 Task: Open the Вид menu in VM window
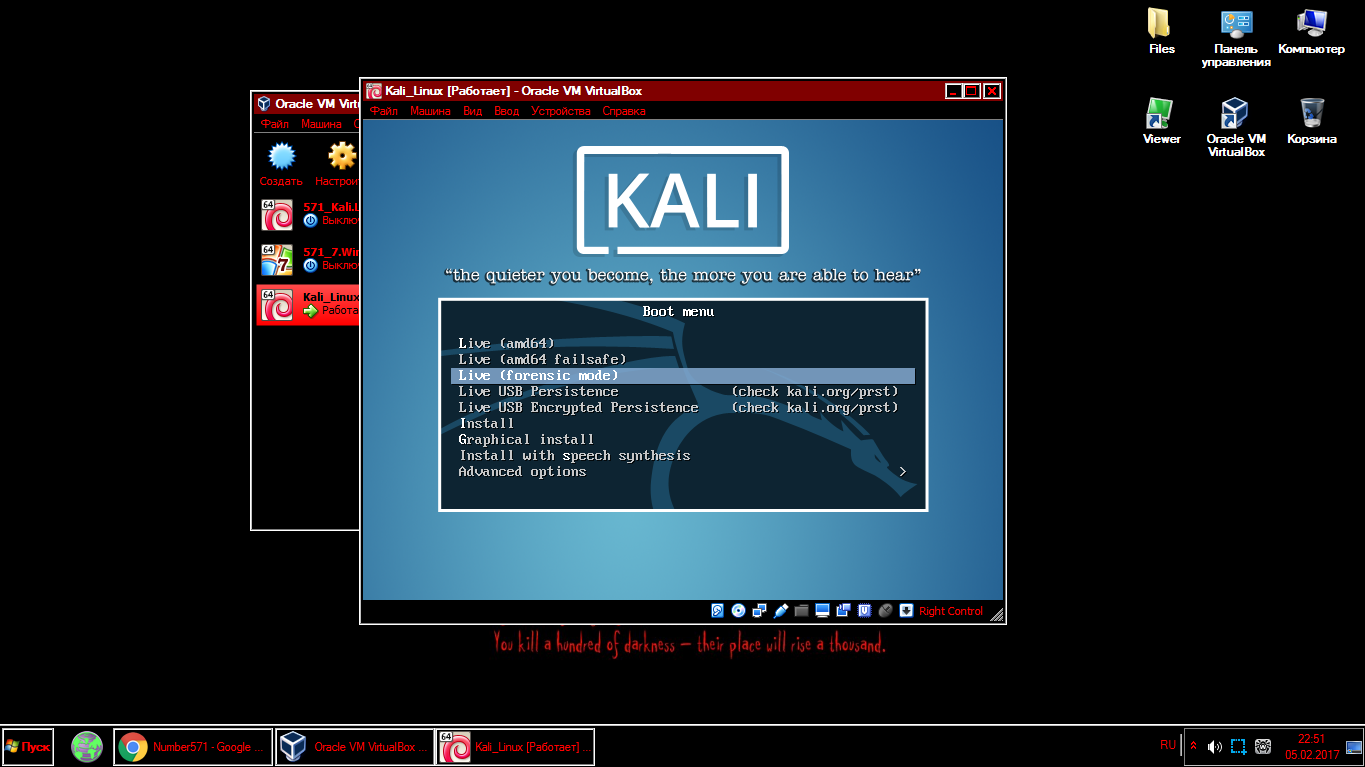(x=473, y=111)
